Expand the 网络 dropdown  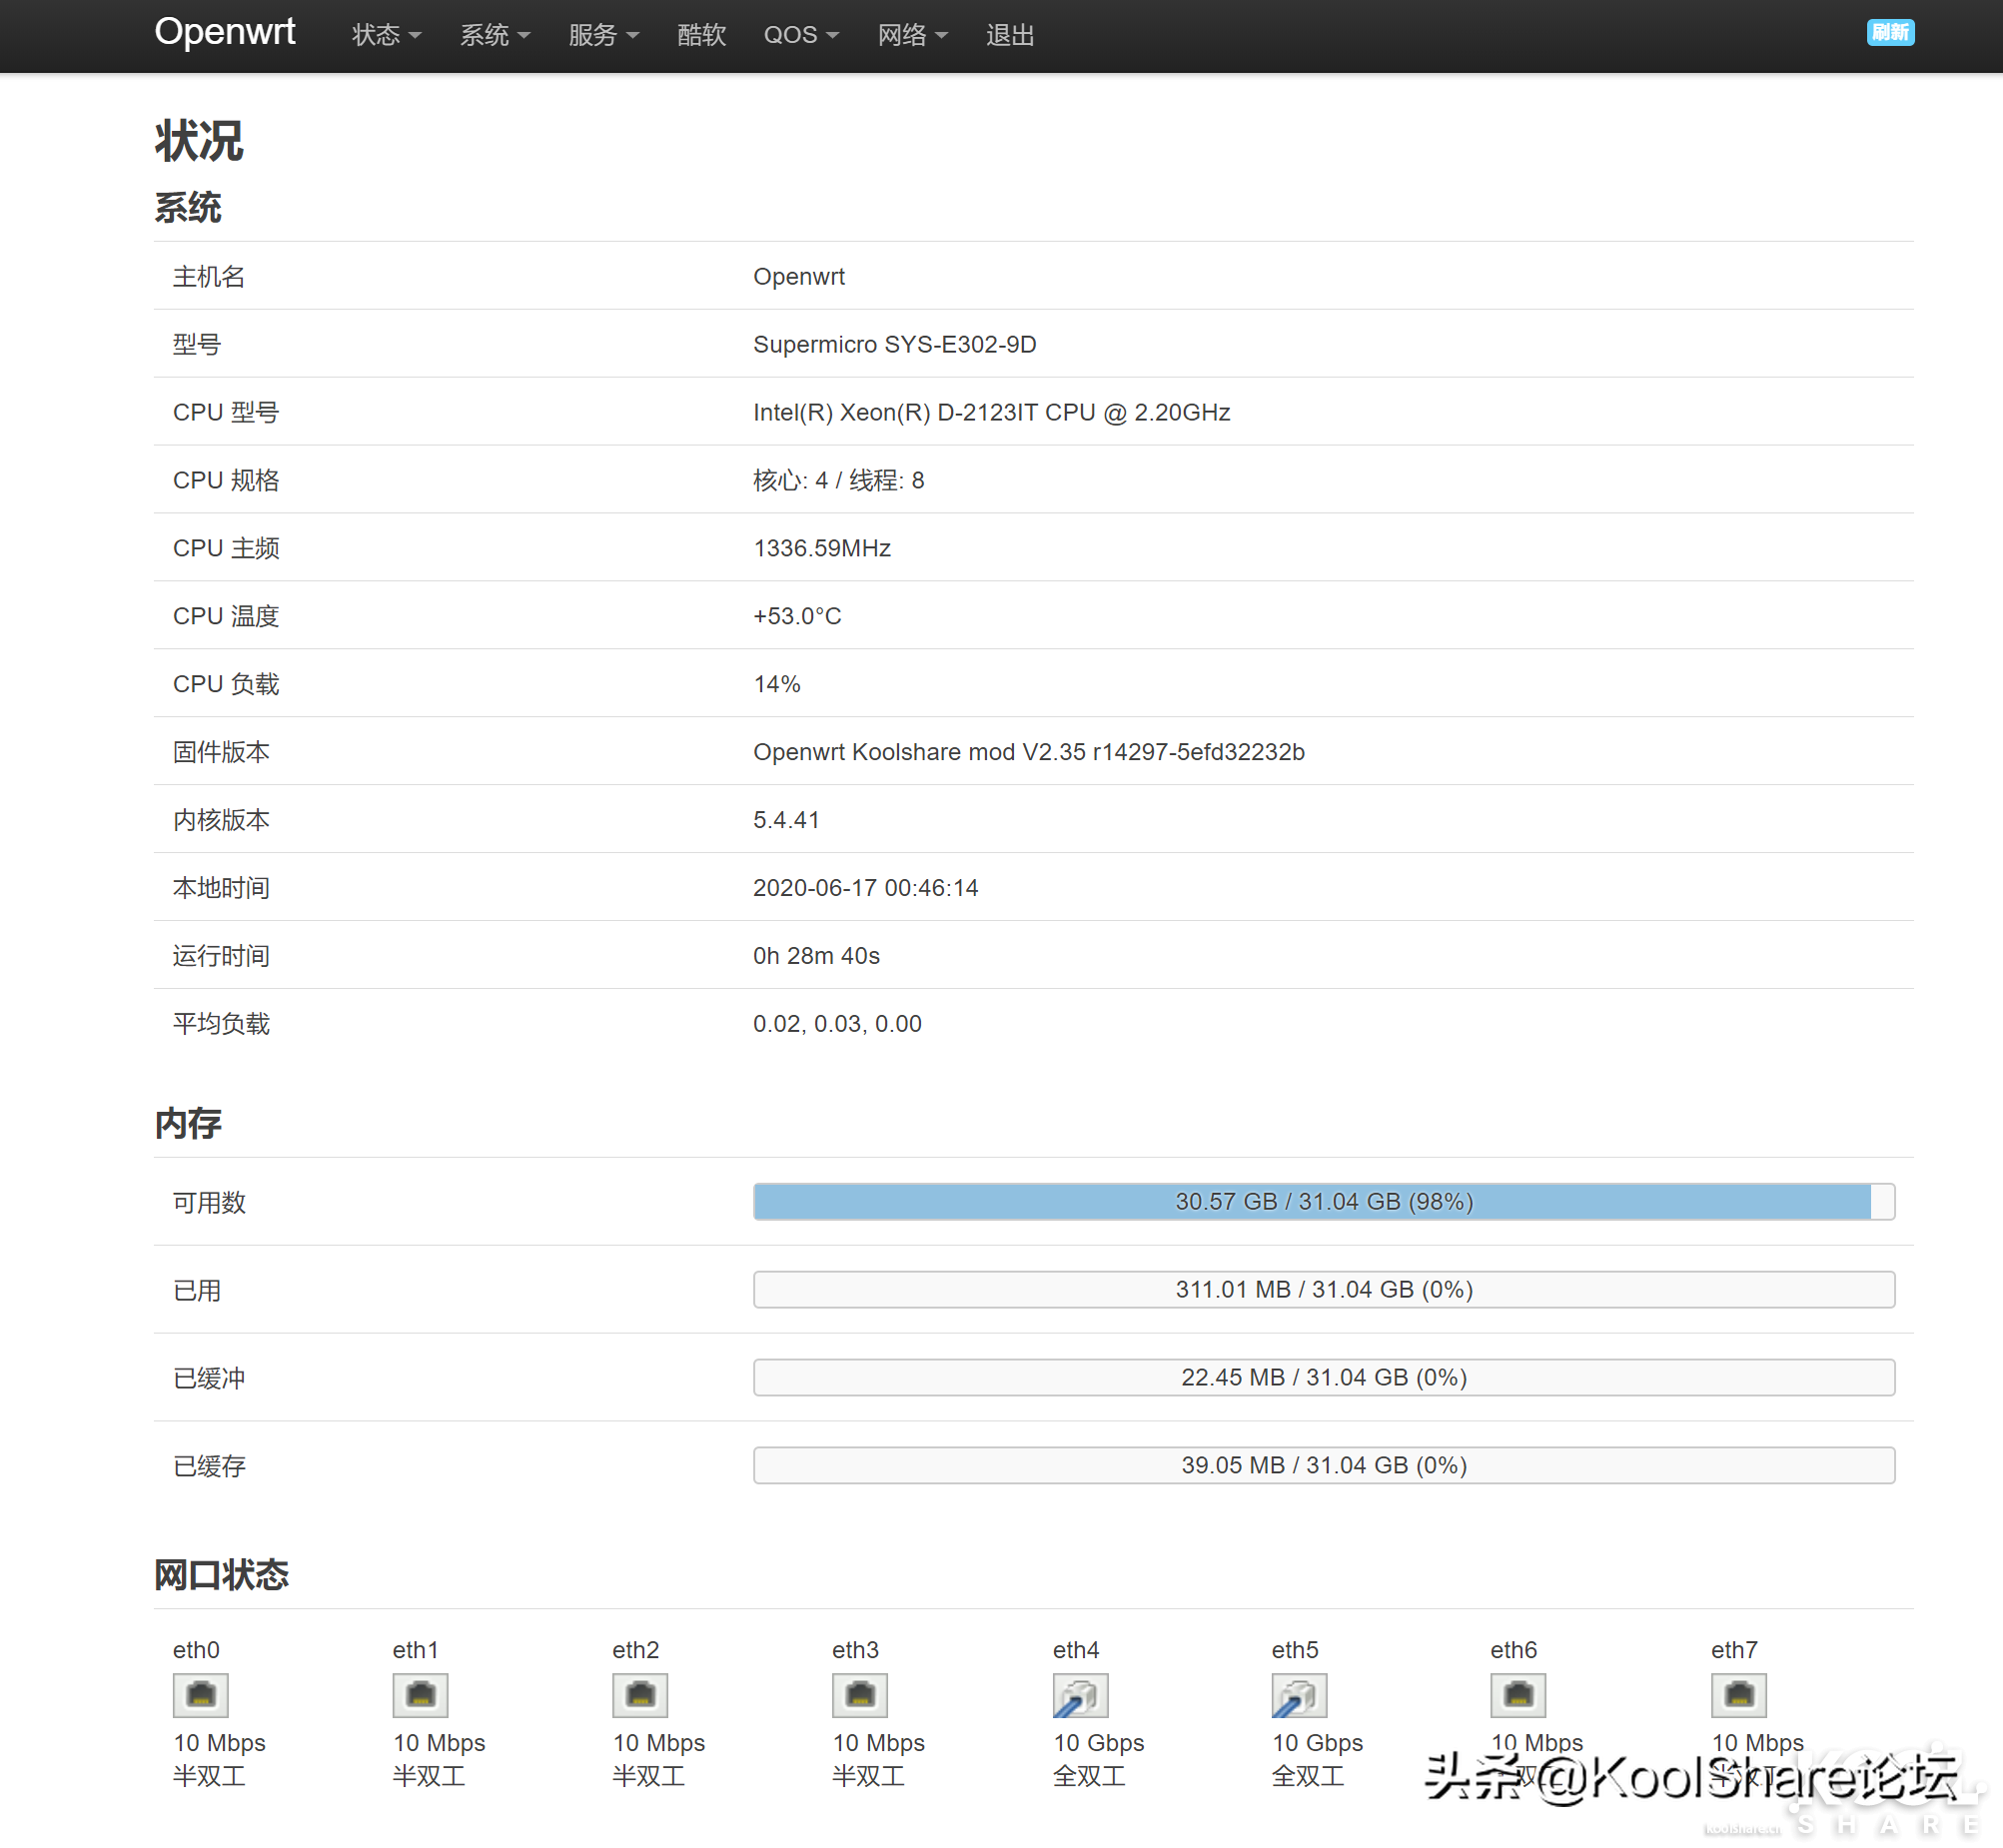(x=912, y=35)
